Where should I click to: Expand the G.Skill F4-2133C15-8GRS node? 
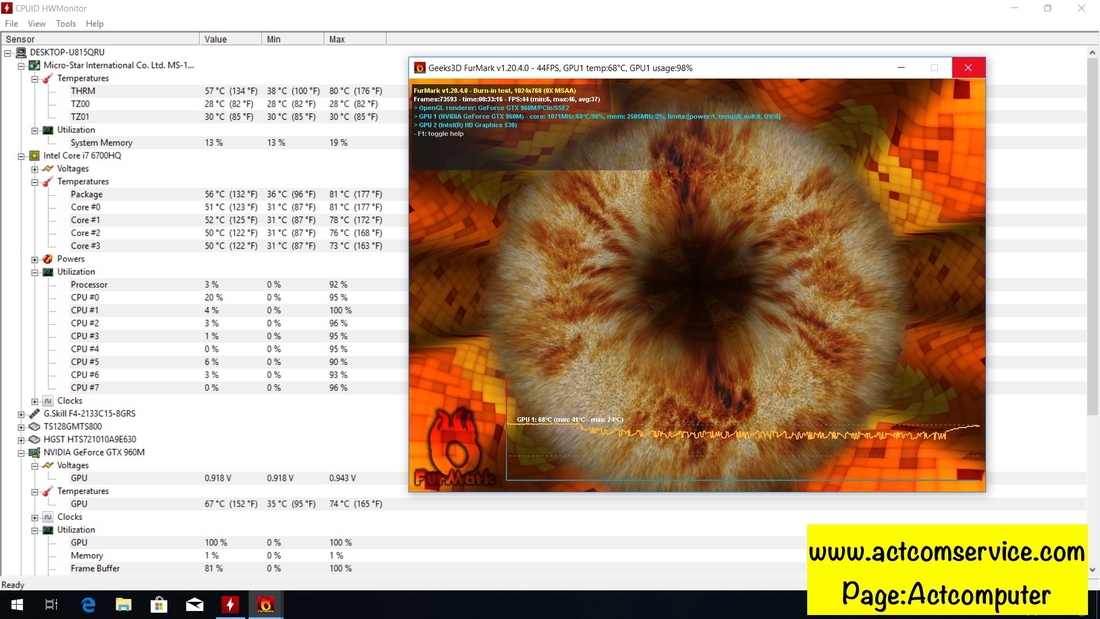(x=21, y=414)
